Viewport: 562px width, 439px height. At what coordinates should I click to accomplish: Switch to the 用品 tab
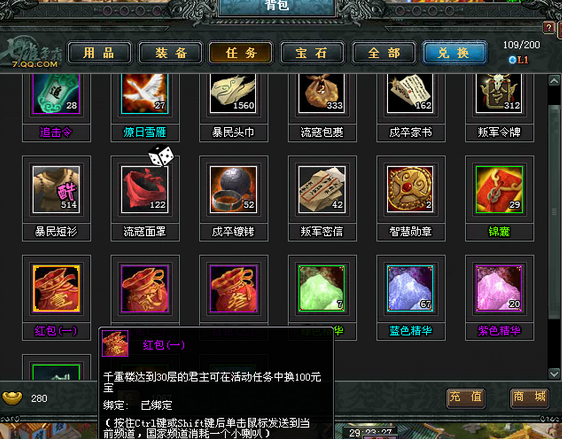[99, 53]
